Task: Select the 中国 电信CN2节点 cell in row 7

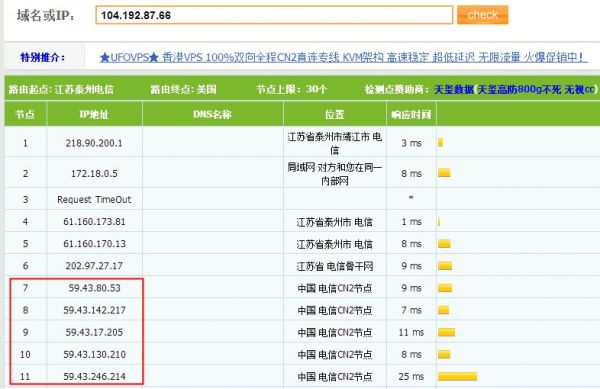Action: click(335, 288)
